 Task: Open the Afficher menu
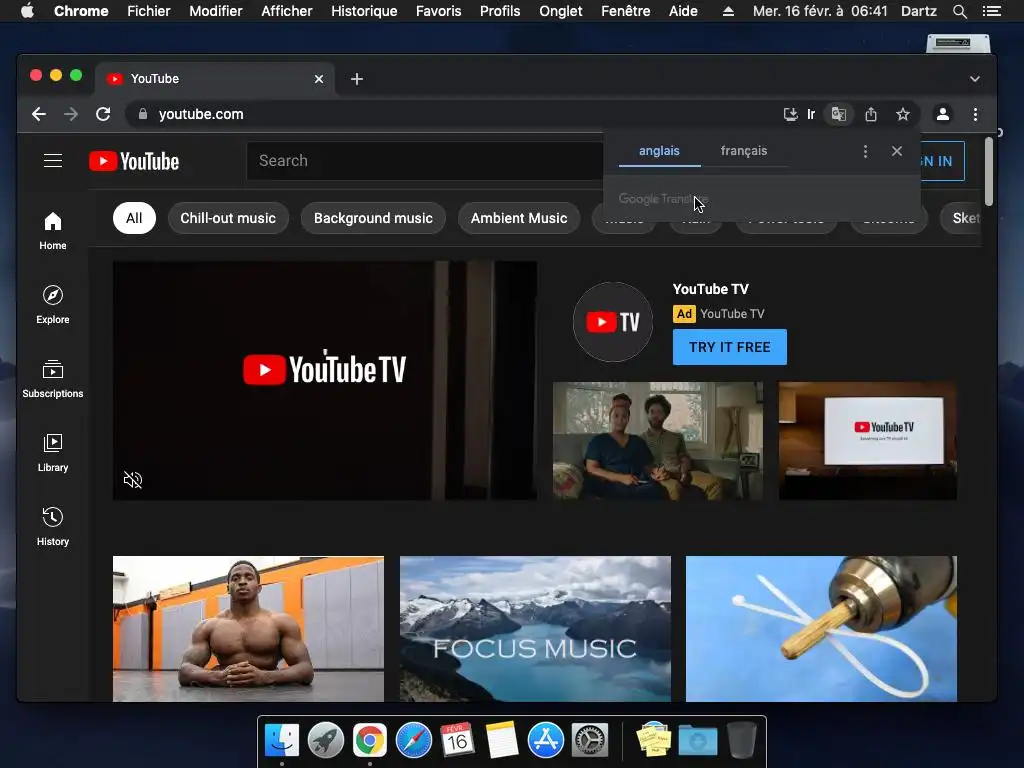286,11
